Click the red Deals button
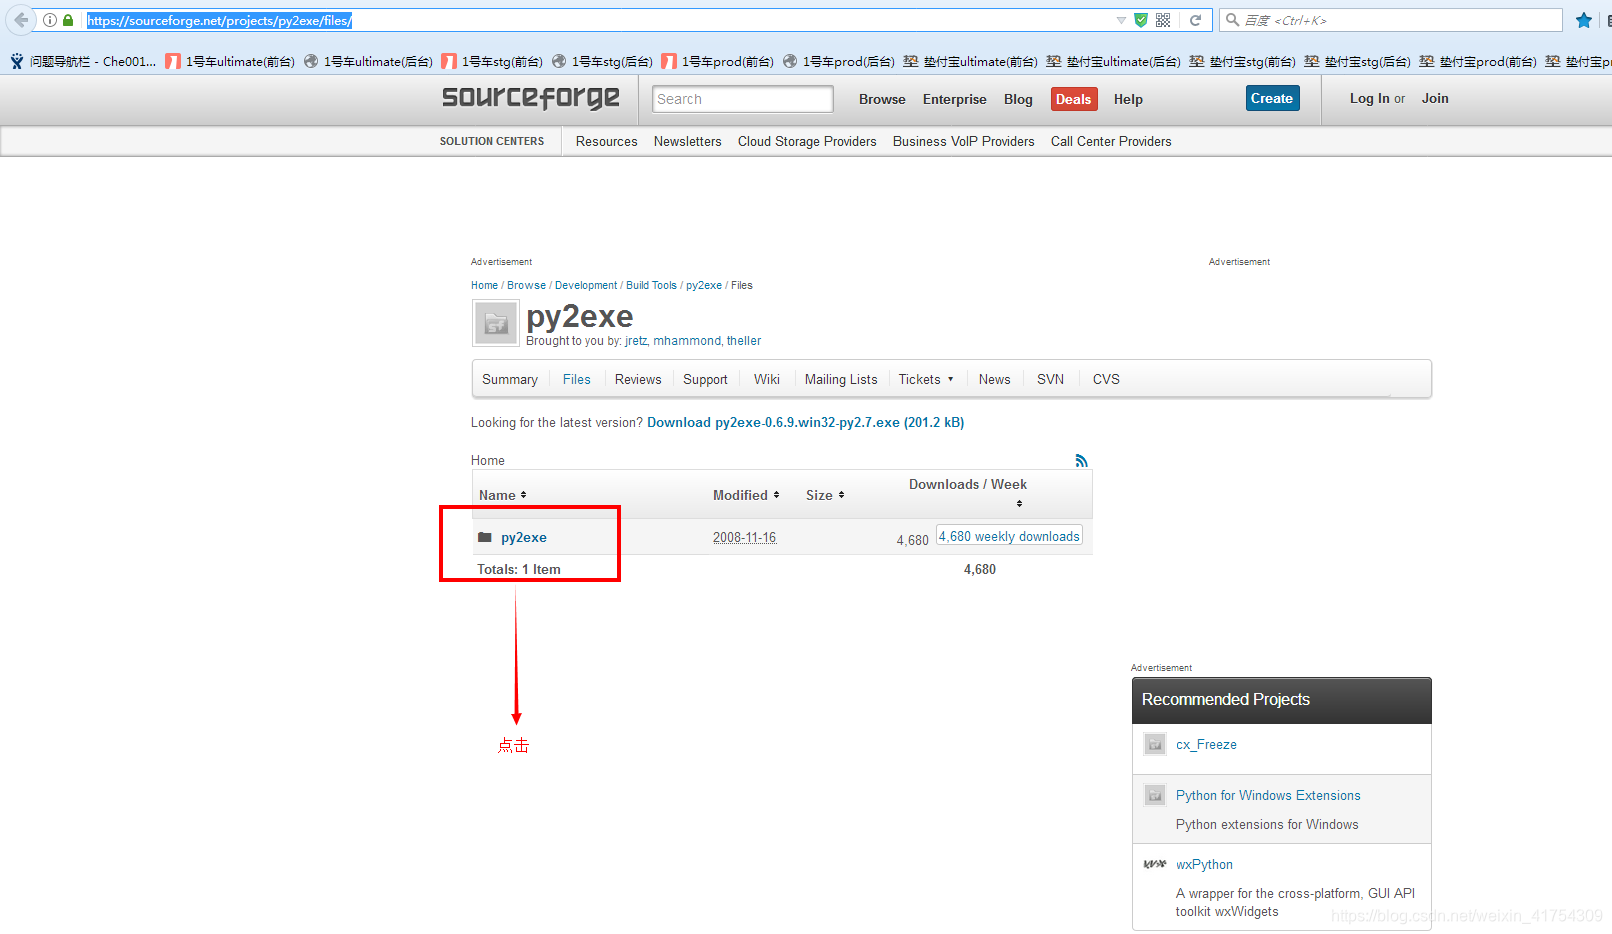The height and width of the screenshot is (934, 1612). [x=1073, y=99]
